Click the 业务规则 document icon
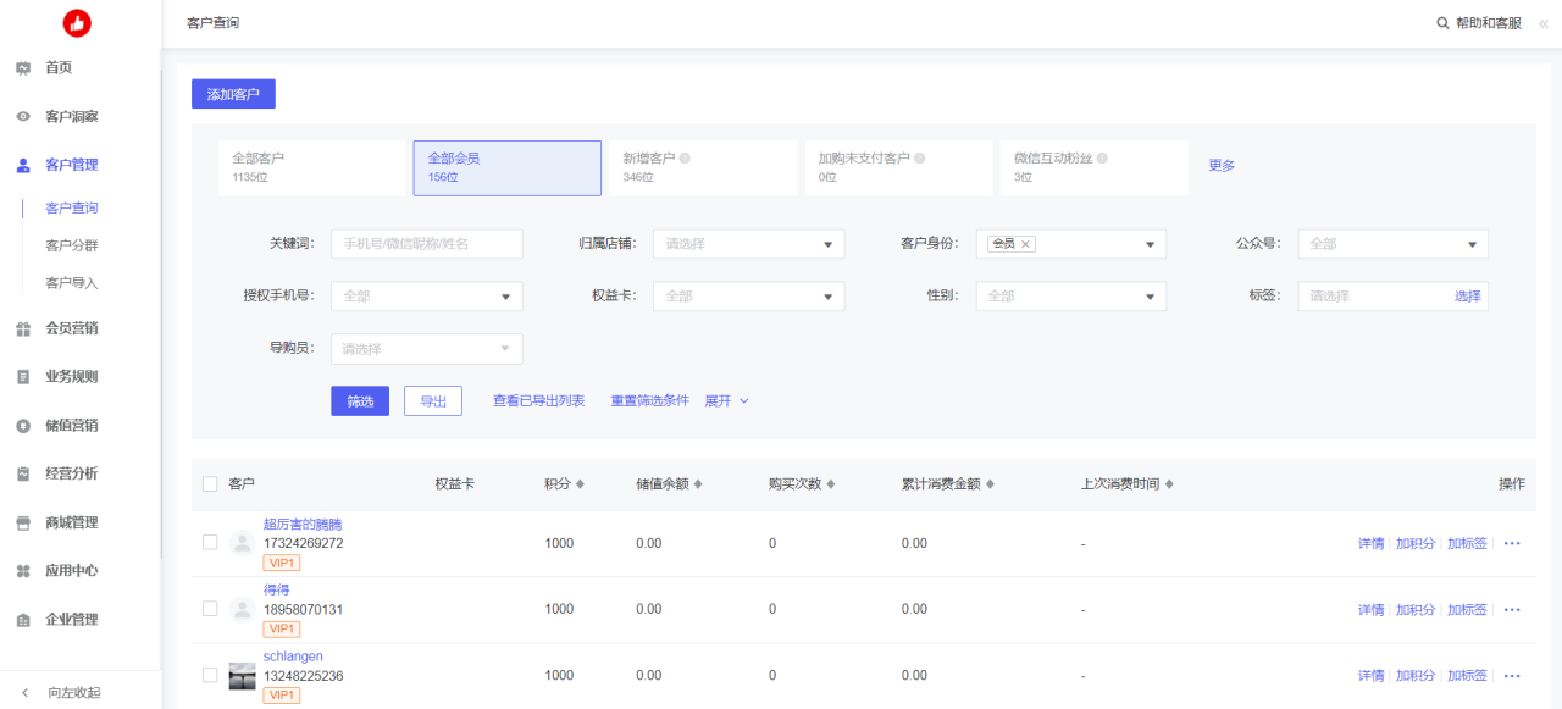Viewport: 1562px width, 709px height. [x=24, y=377]
